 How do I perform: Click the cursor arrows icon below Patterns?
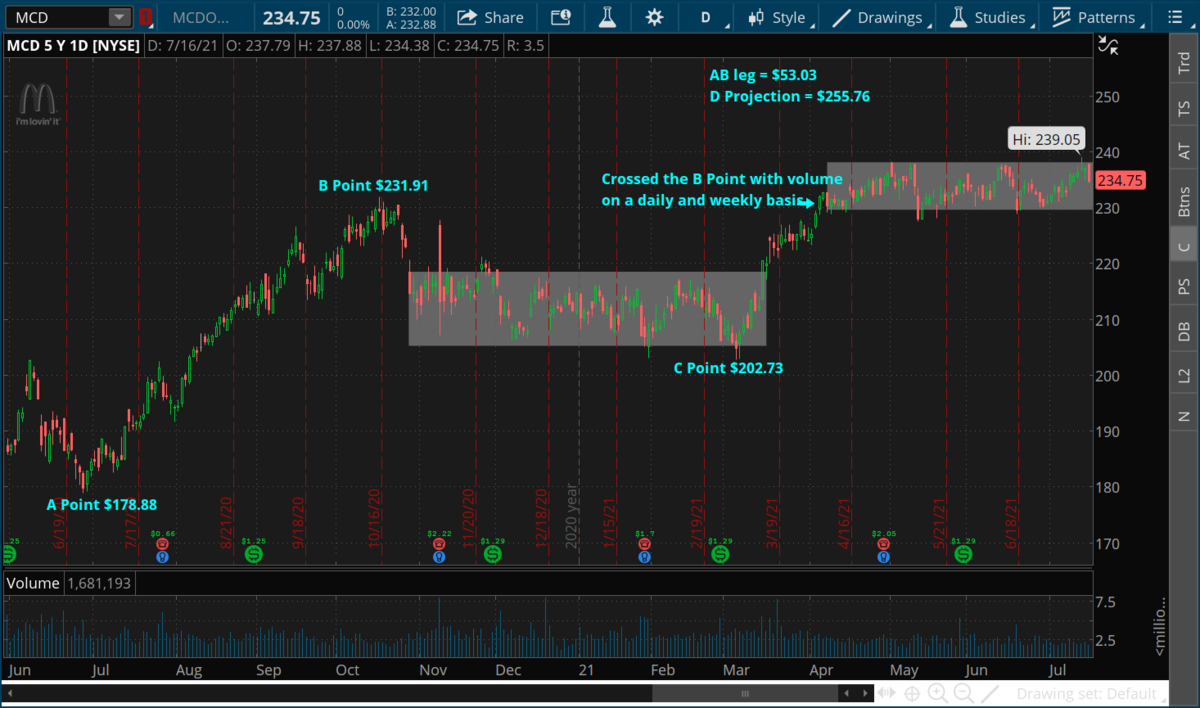click(x=1107, y=44)
